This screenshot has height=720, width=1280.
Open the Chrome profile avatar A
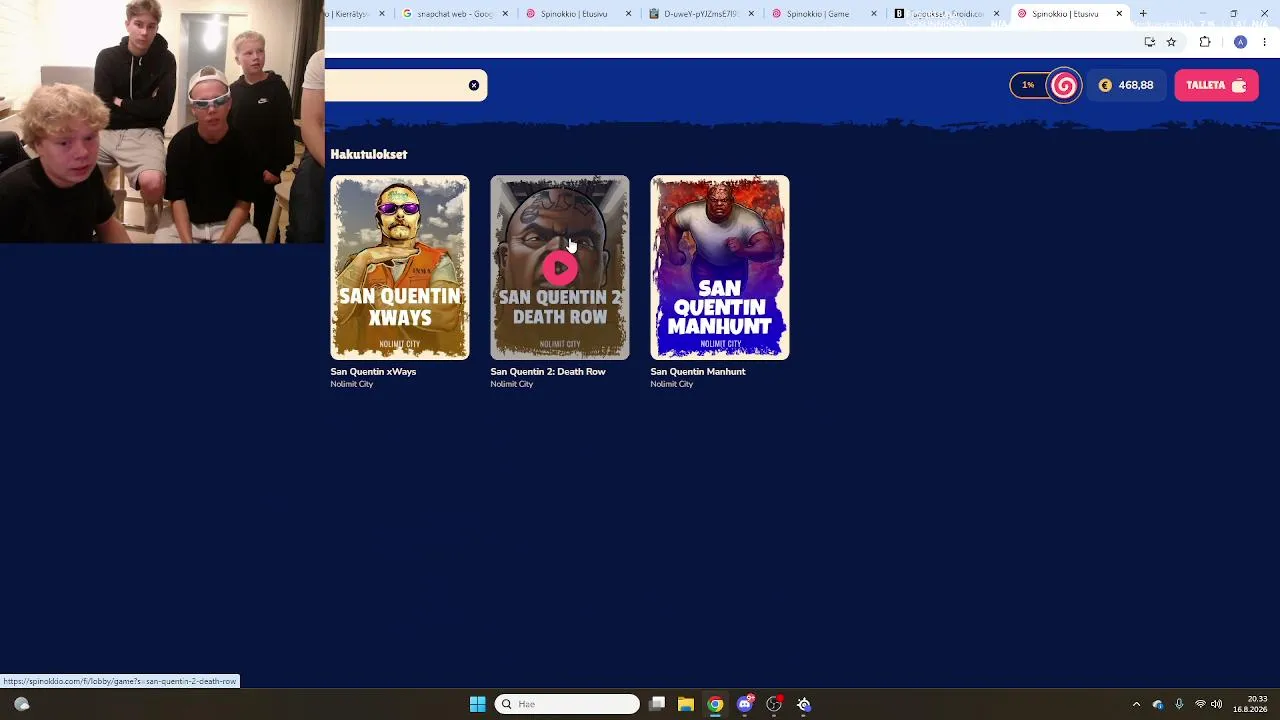click(1240, 42)
